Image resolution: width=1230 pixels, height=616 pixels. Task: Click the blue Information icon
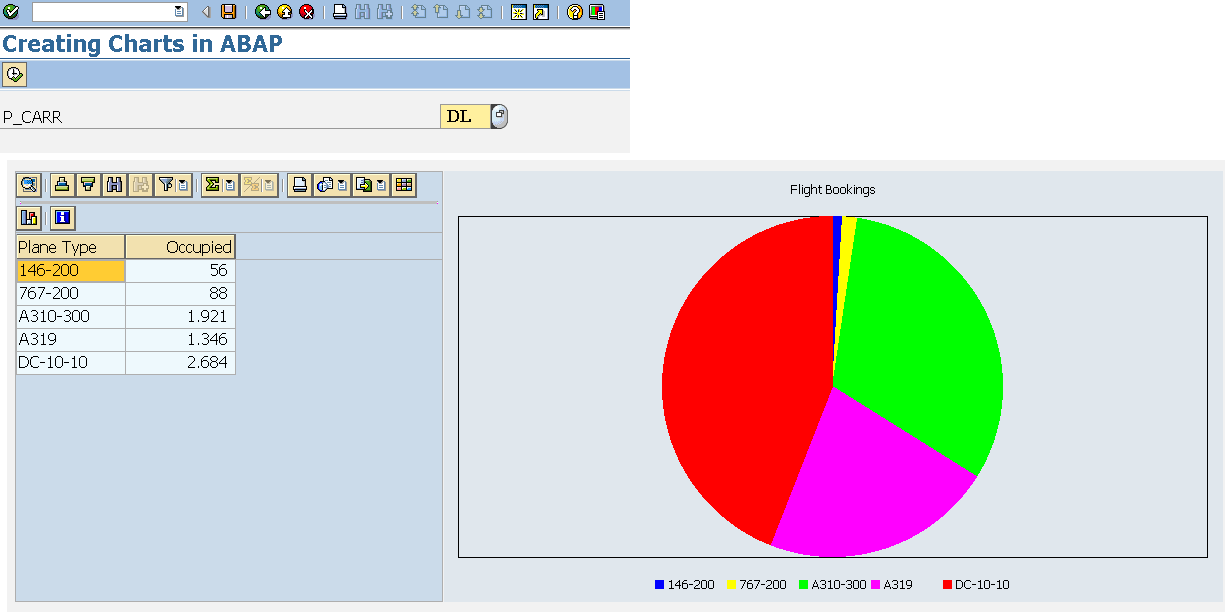coord(62,217)
